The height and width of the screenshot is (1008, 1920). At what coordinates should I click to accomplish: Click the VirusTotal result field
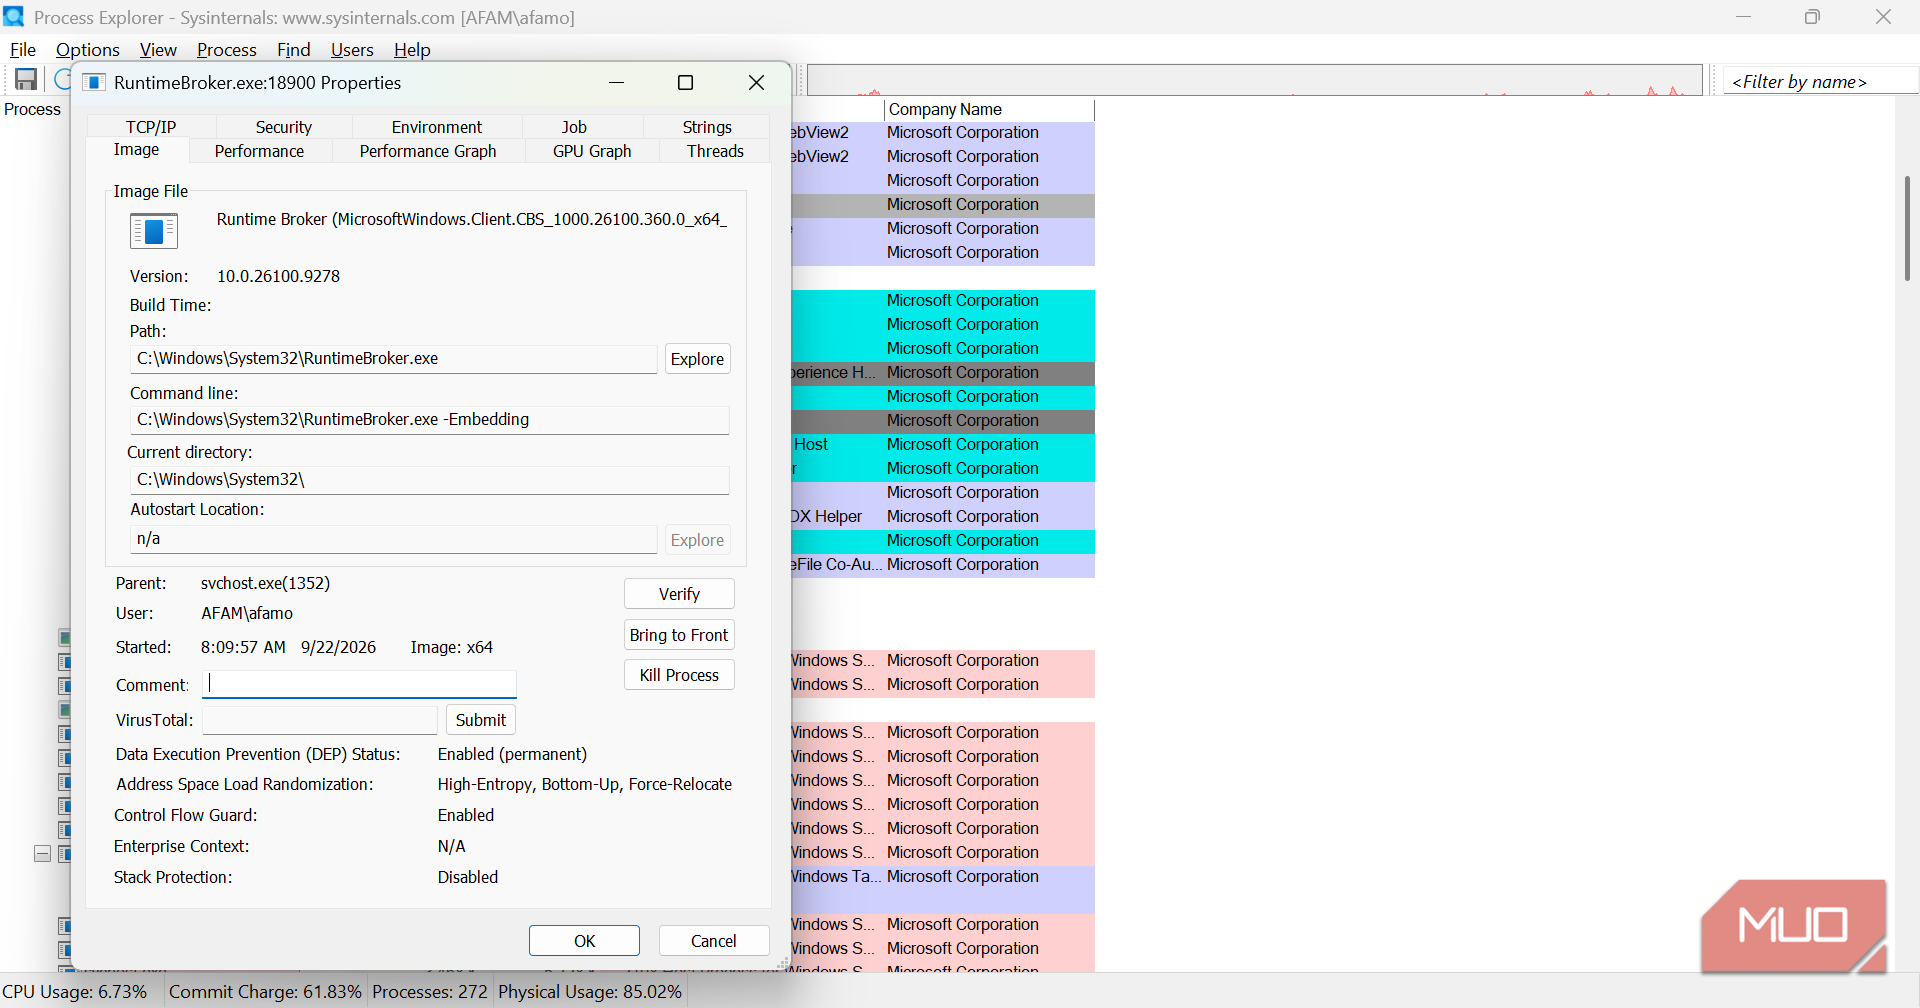320,720
